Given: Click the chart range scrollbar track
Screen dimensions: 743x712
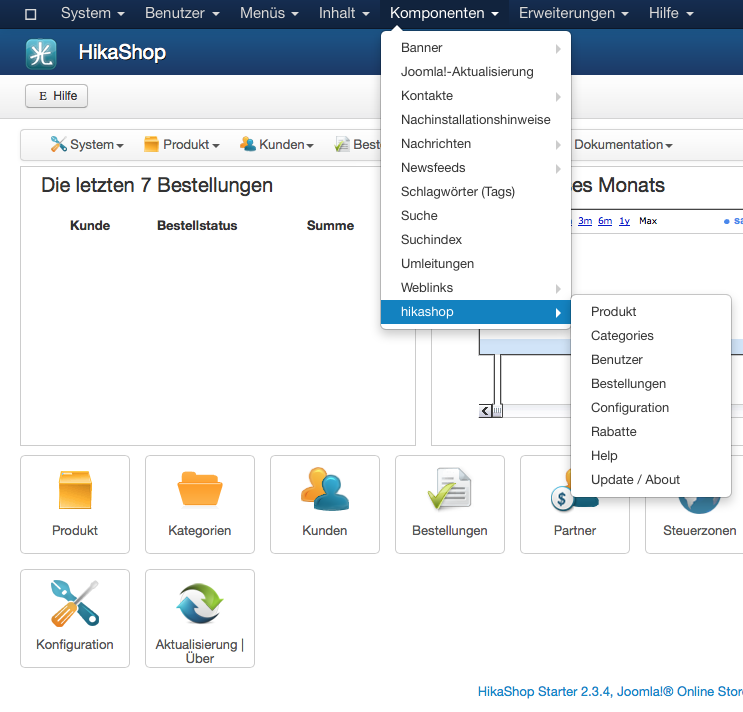Looking at the screenshot, I should tap(536, 411).
